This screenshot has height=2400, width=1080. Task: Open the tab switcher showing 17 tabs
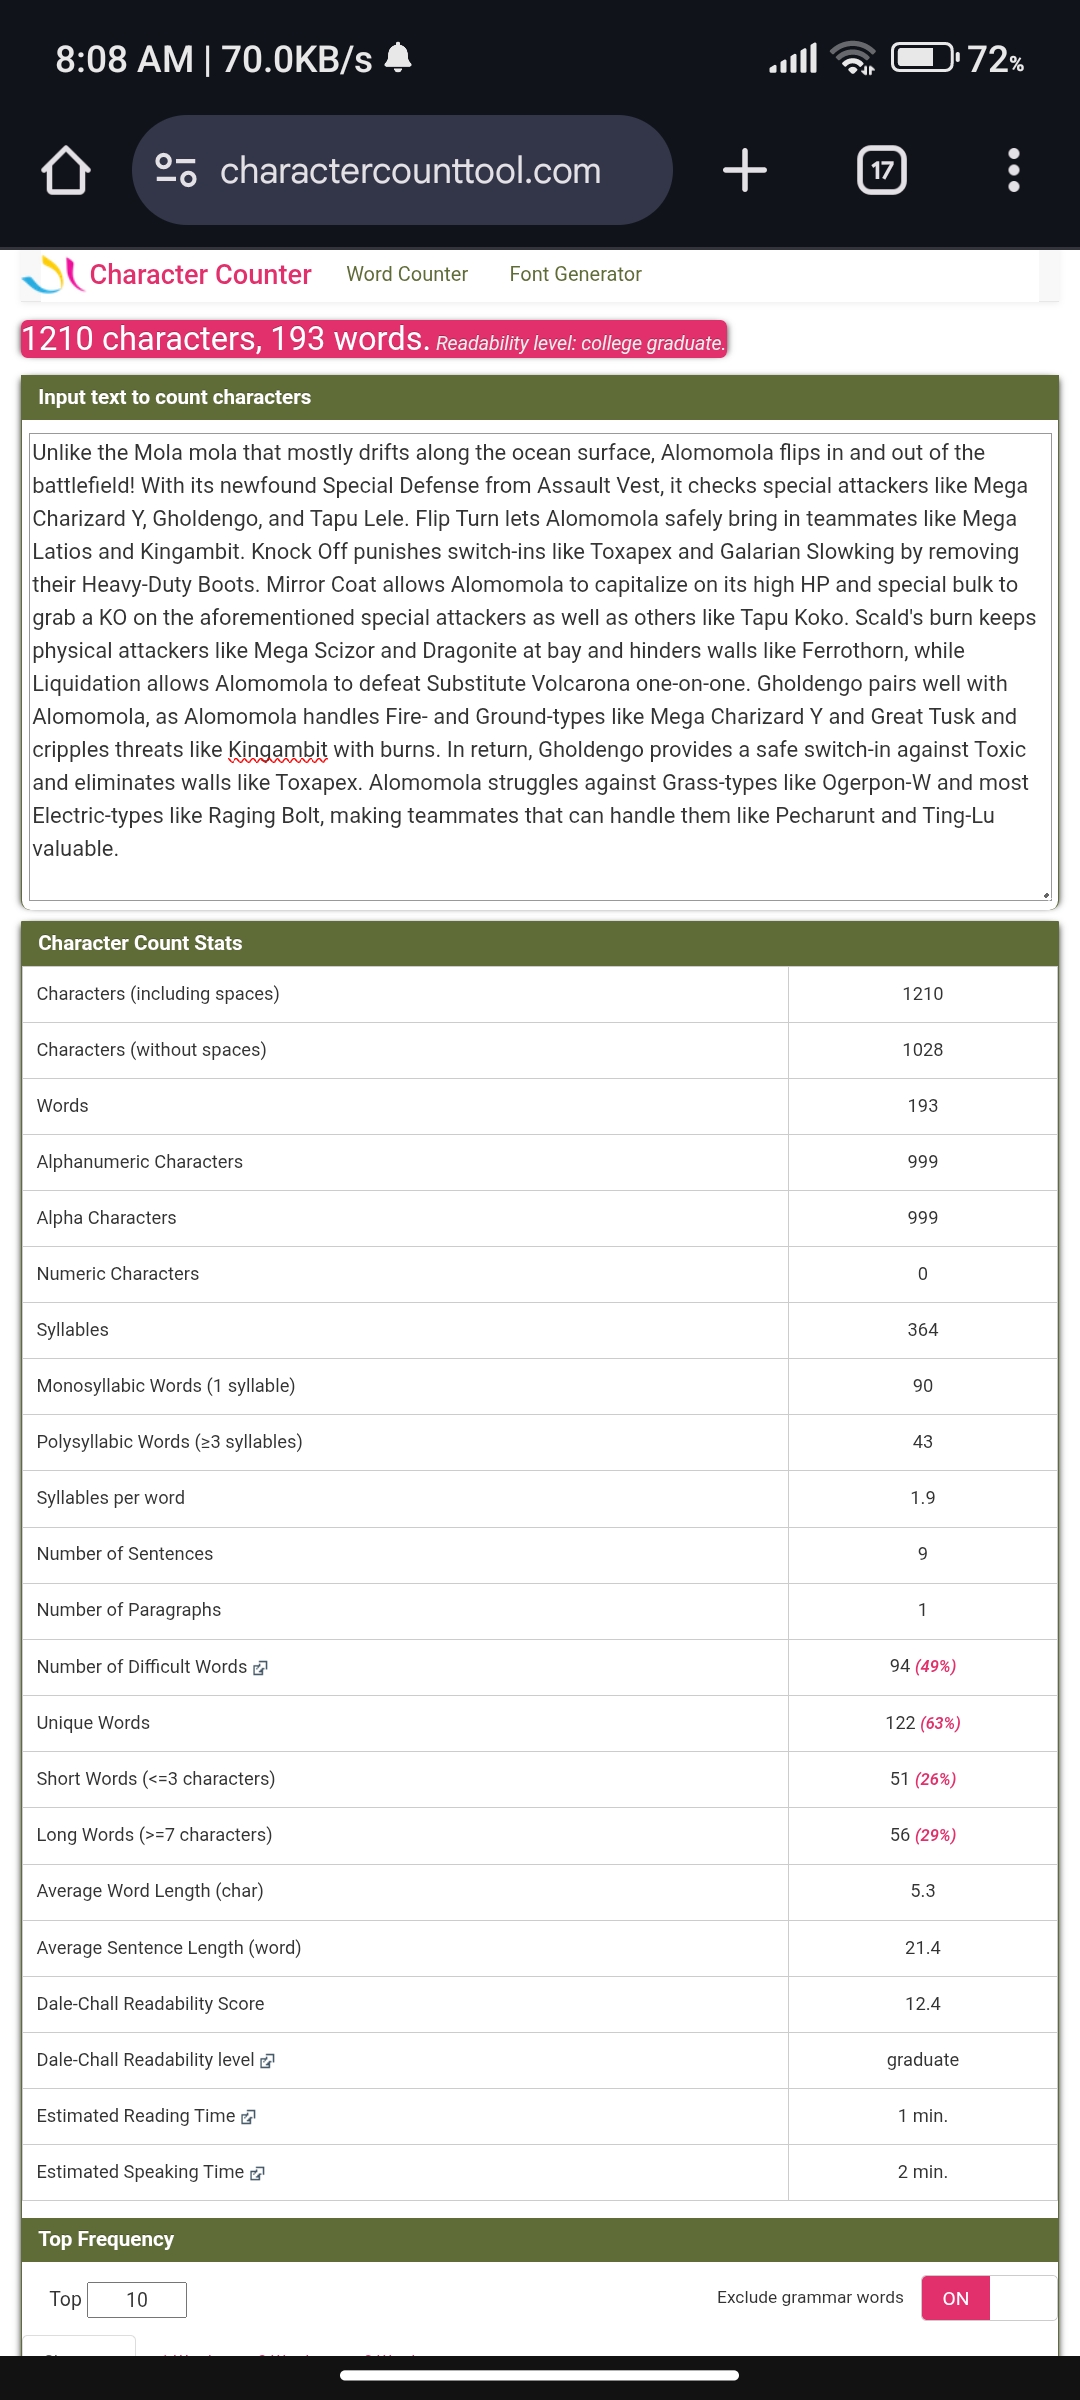[882, 170]
